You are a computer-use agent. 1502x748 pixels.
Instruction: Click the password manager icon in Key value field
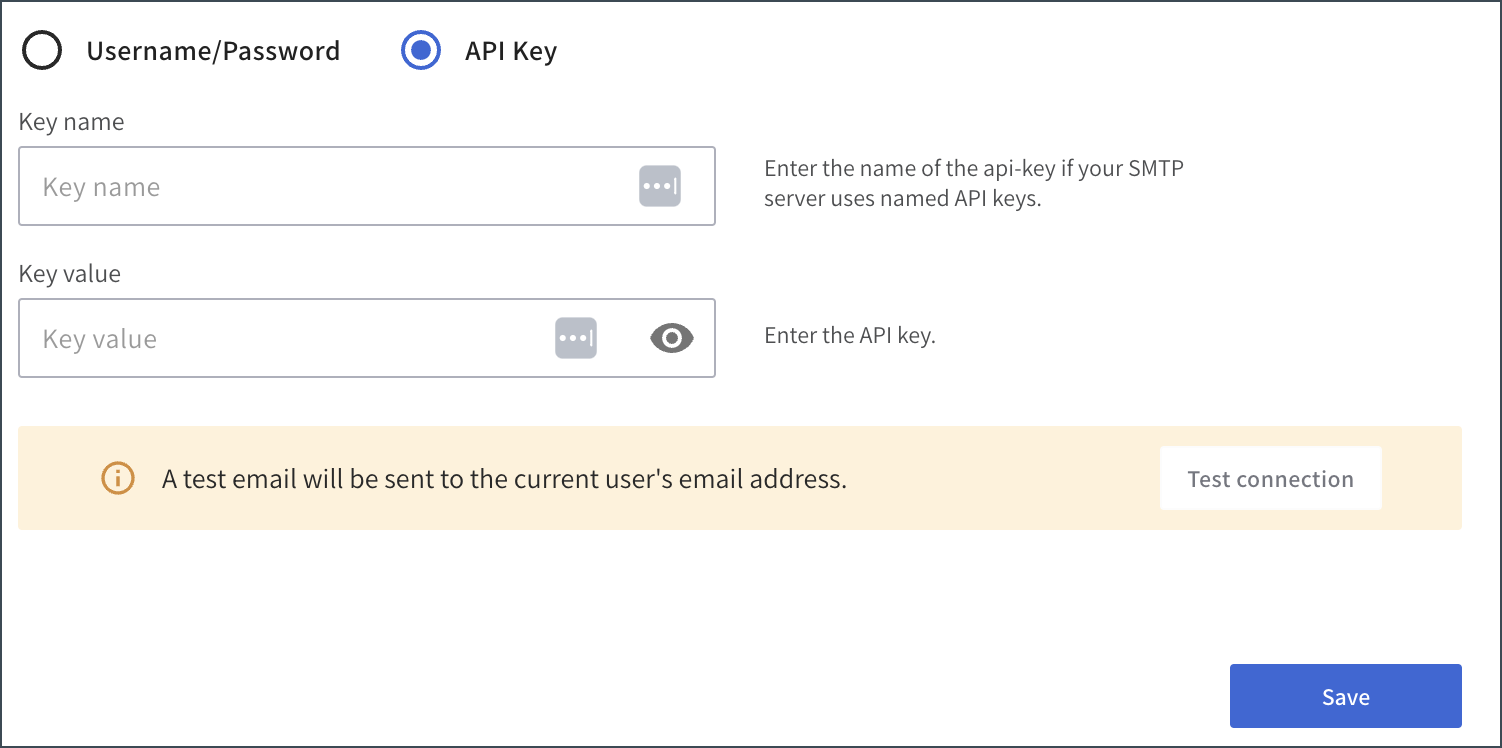pyautogui.click(x=575, y=338)
